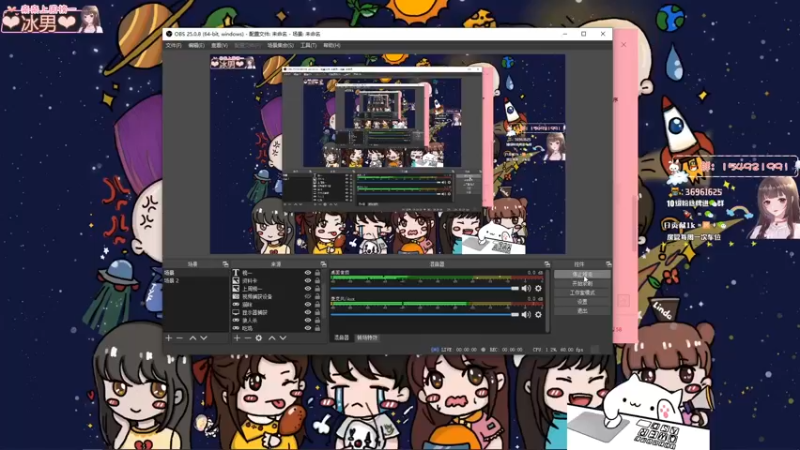Hide the 吃鸡 source with eye icon
This screenshot has width=800, height=450.
308,328
